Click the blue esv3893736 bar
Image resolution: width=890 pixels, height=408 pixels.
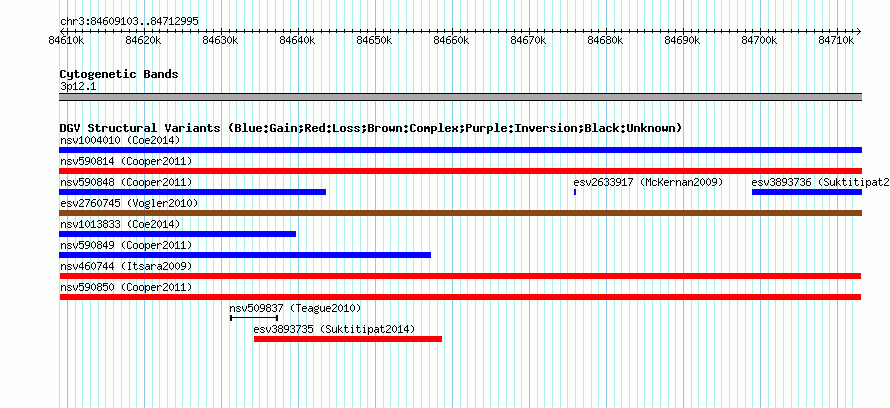pos(807,192)
